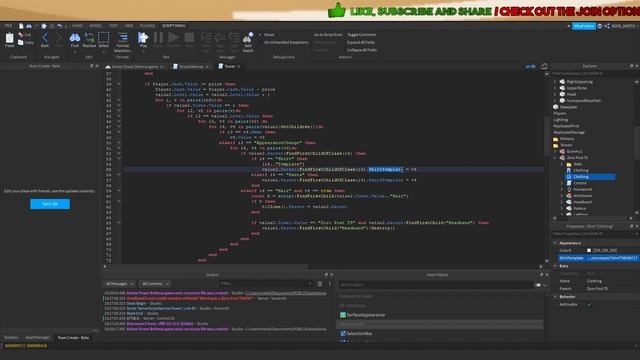Click the Cut icon
Screen dimensions: 640x360
pyautogui.click(x=21, y=35)
